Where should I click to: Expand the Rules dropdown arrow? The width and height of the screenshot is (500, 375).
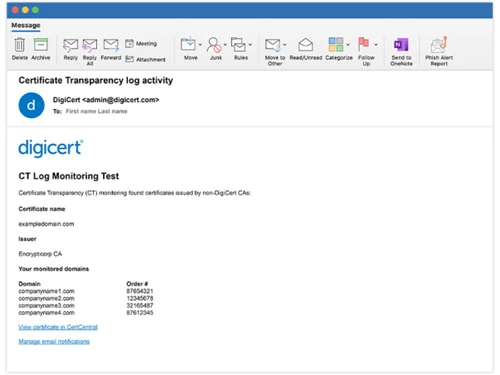click(x=250, y=45)
